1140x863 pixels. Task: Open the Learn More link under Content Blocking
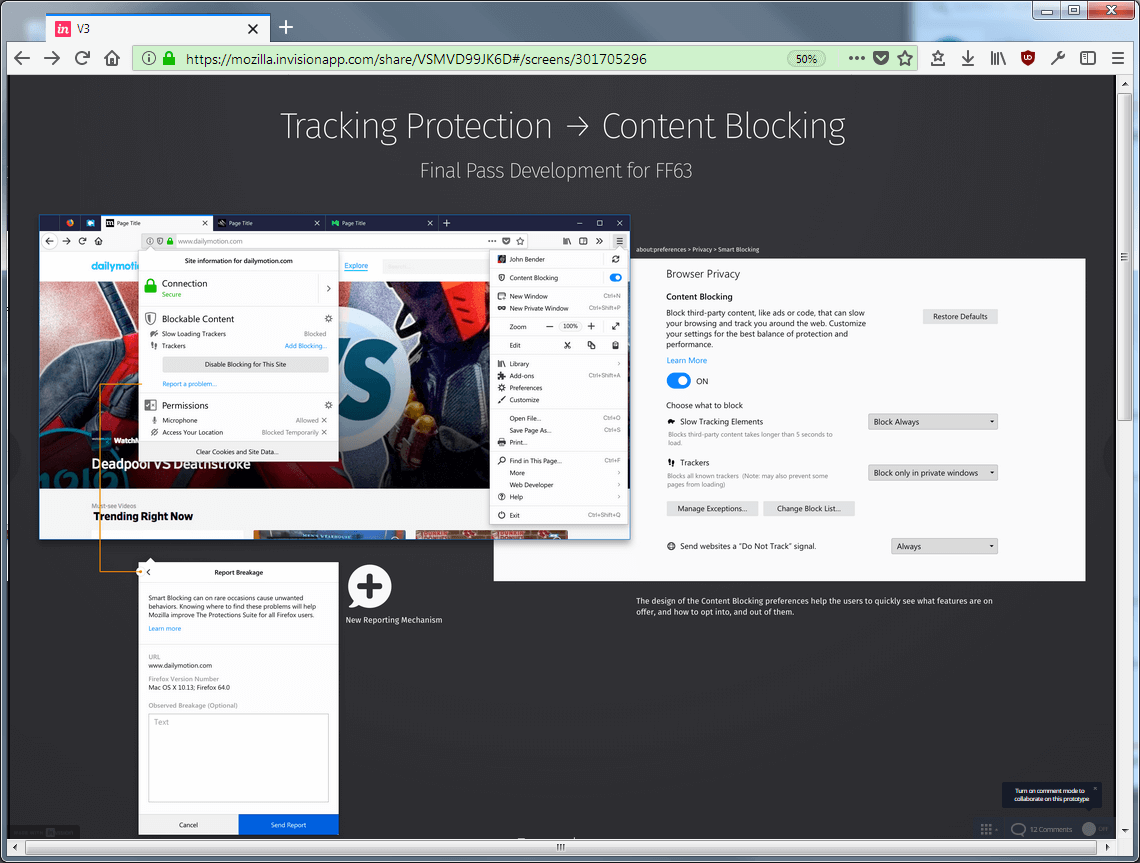pos(686,360)
